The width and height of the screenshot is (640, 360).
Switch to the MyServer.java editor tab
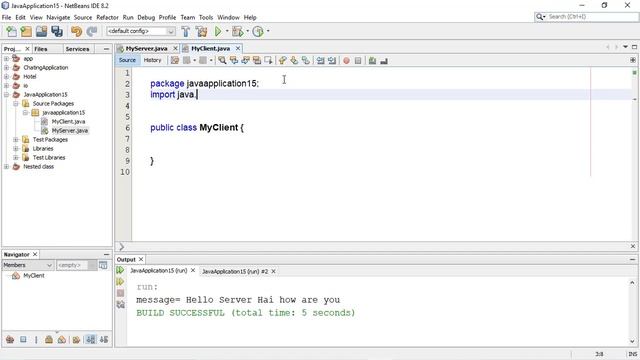146,48
